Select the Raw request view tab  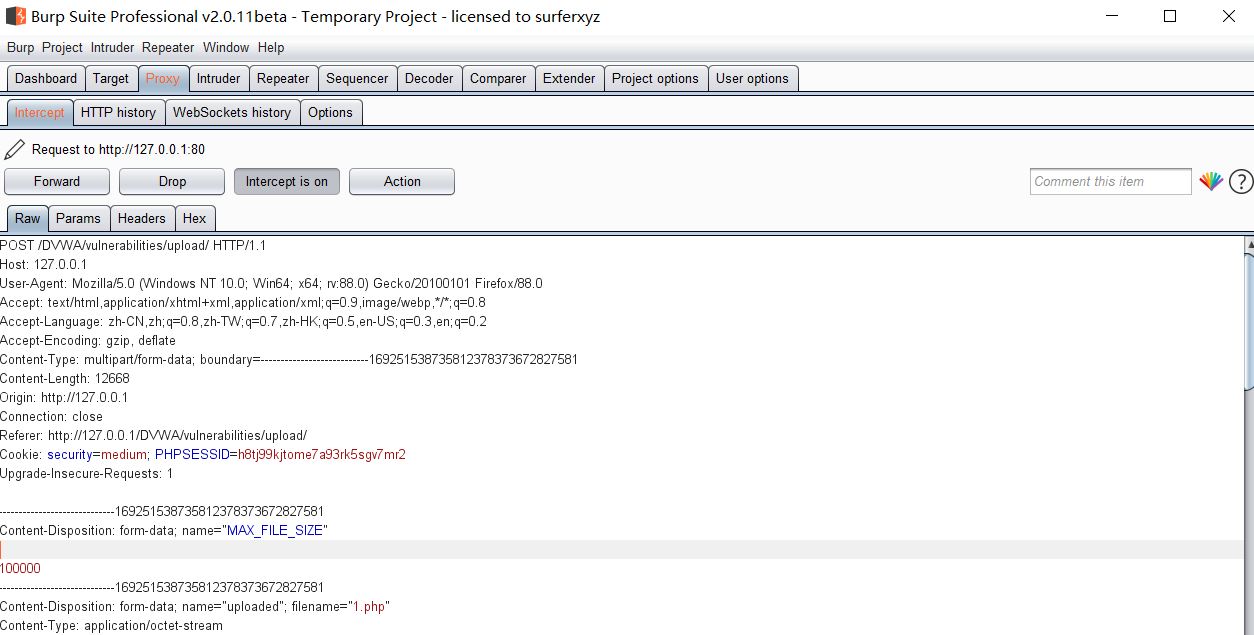28,218
